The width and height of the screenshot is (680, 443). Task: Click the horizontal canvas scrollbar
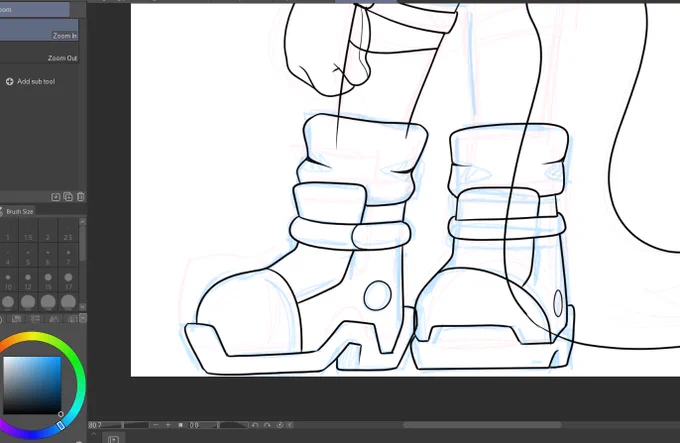click(x=482, y=425)
